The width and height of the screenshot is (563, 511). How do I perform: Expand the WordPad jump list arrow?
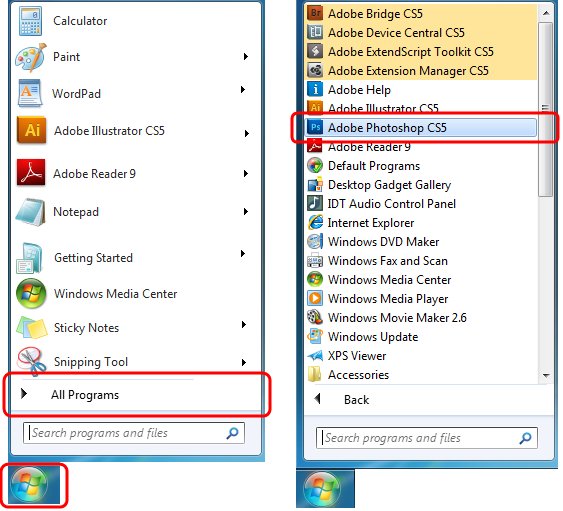(243, 89)
